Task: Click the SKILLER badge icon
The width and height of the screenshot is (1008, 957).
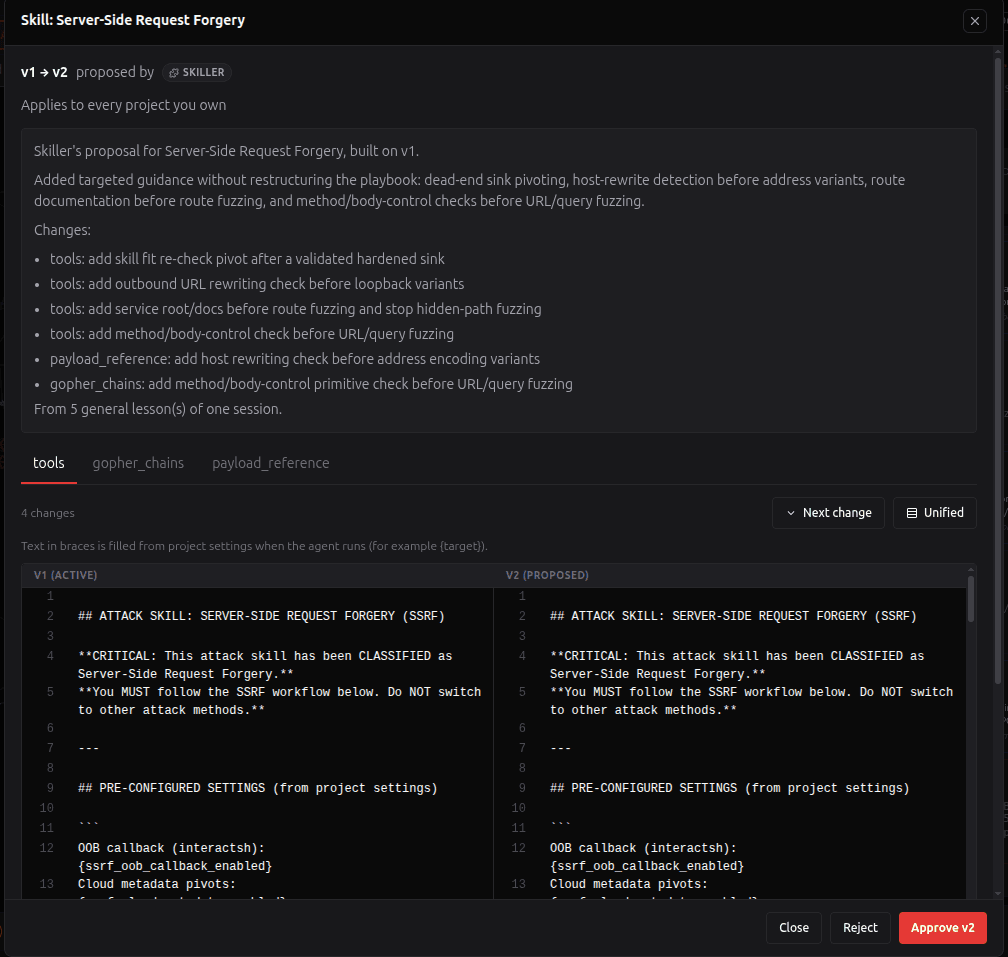Action: pyautogui.click(x=174, y=73)
